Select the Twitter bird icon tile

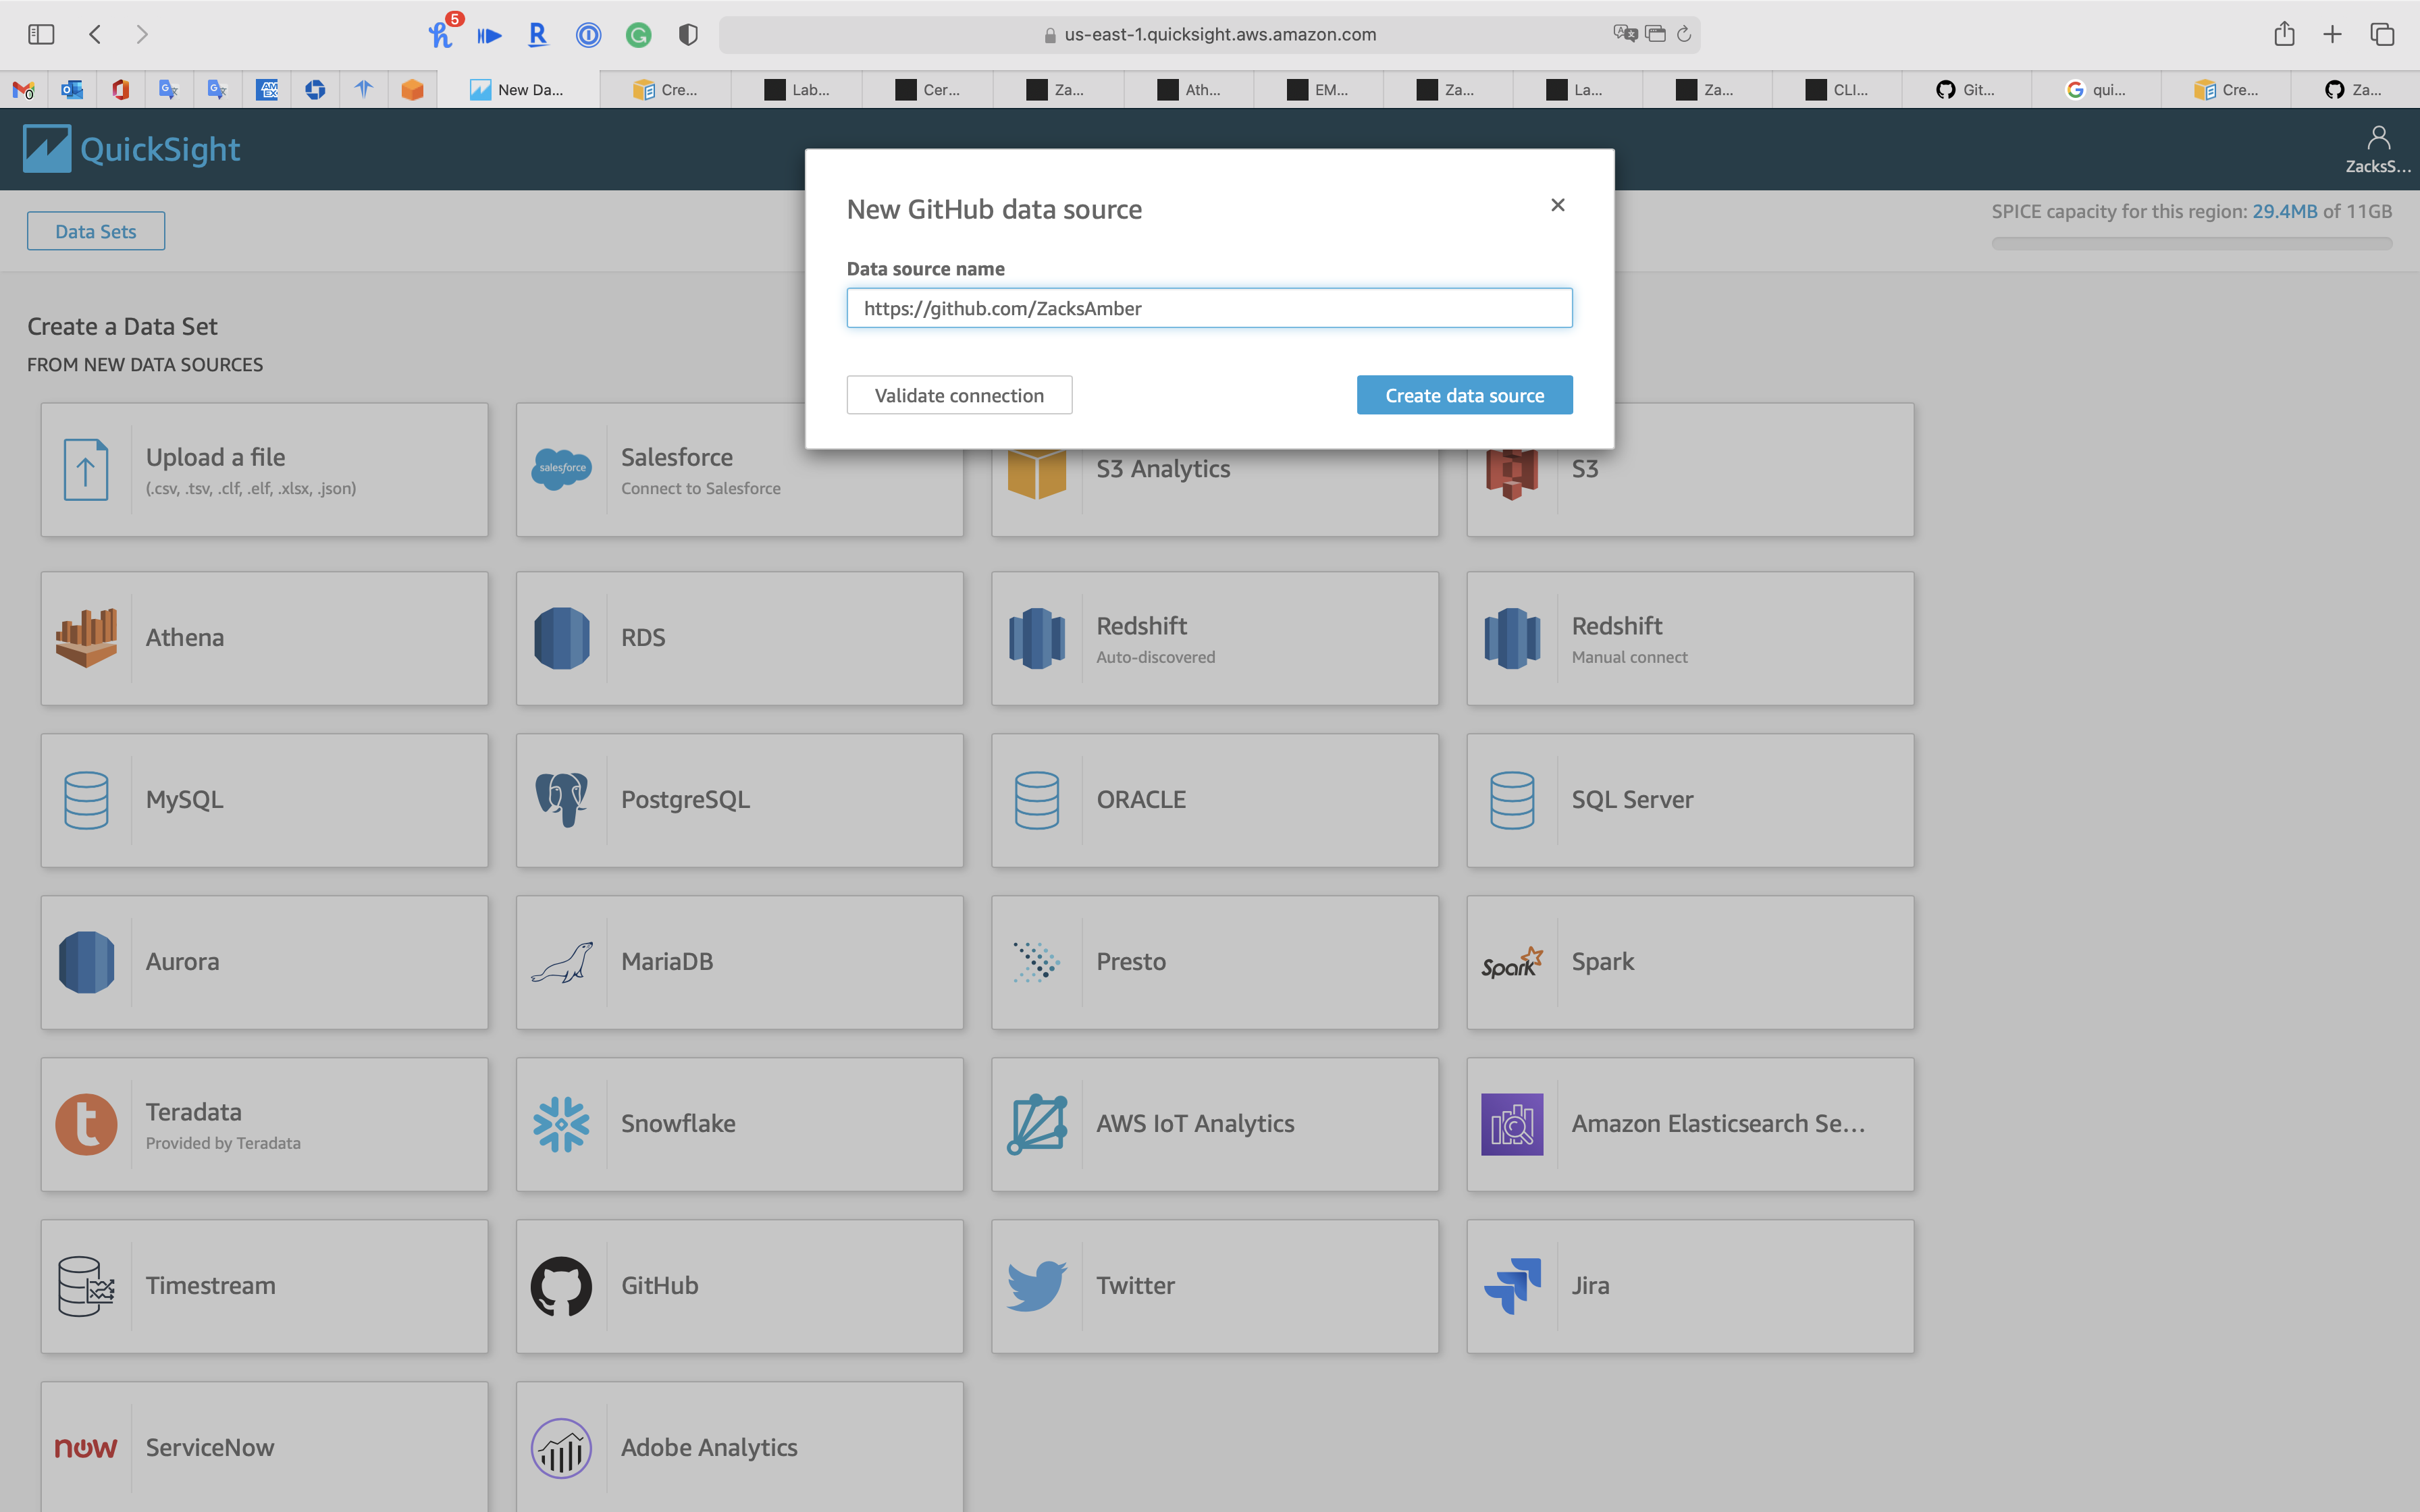[x=1036, y=1286]
